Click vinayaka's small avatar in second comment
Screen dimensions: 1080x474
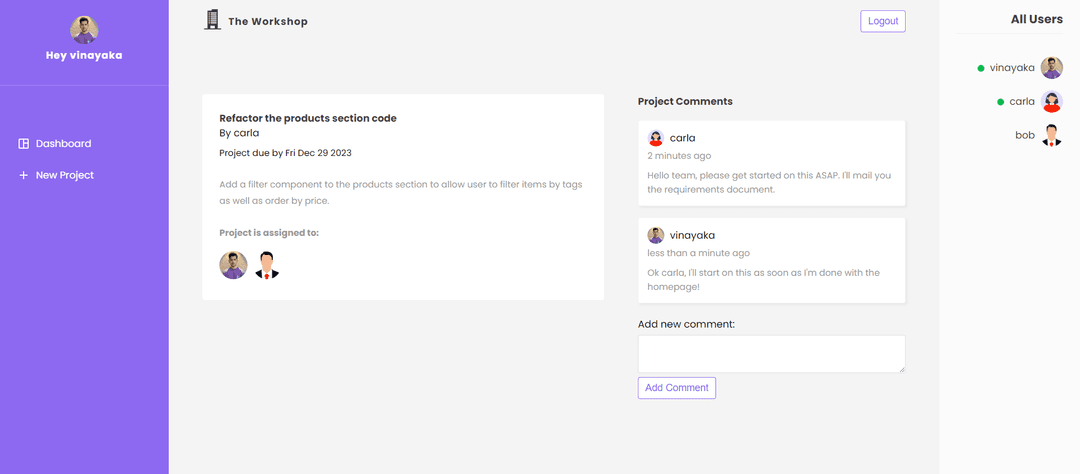tap(656, 235)
